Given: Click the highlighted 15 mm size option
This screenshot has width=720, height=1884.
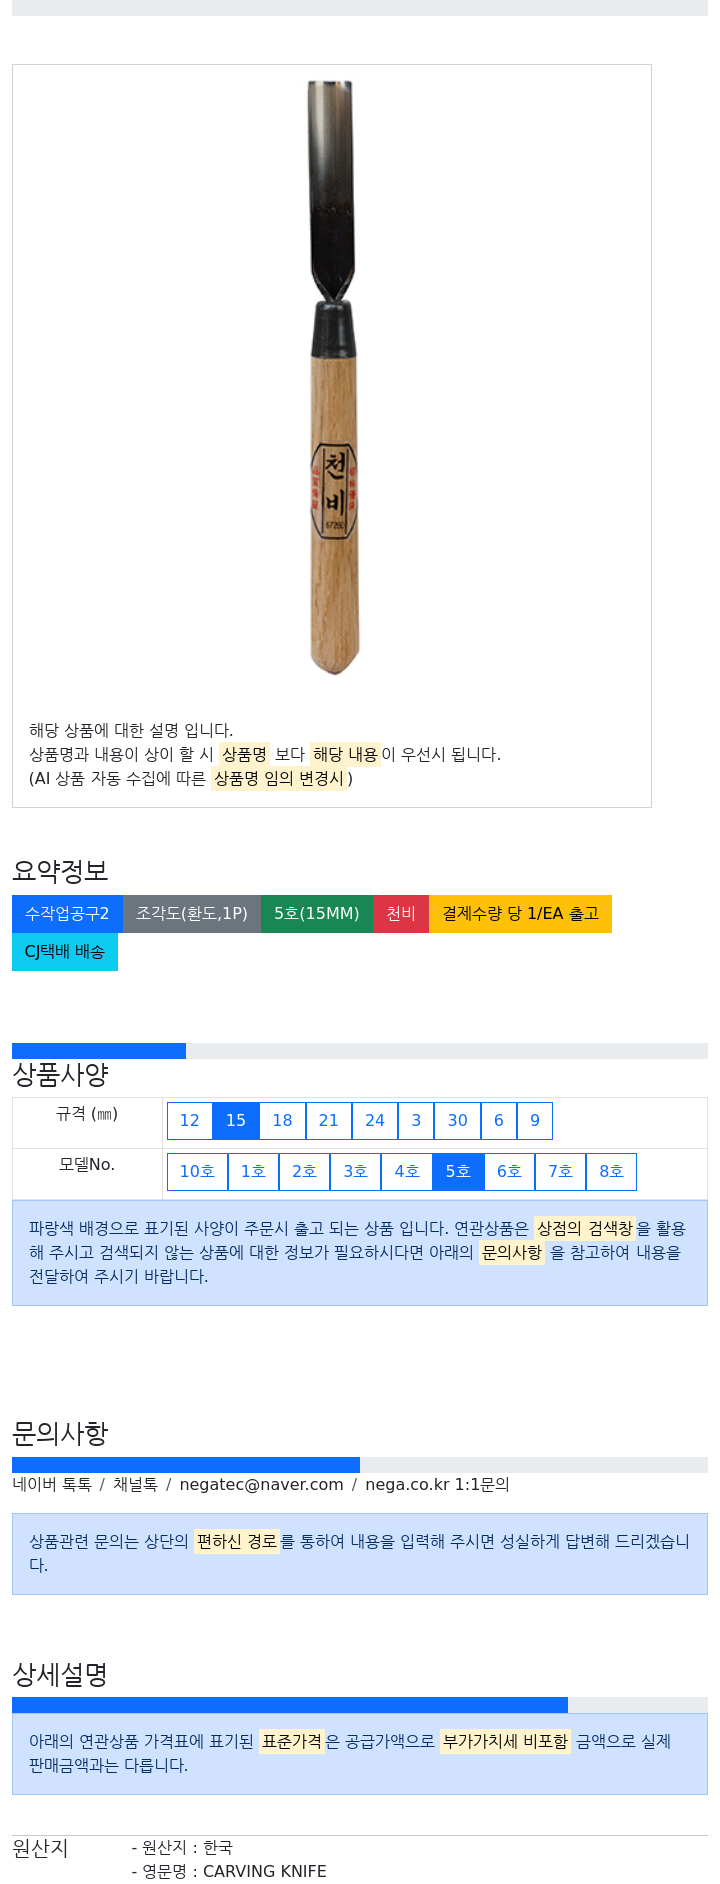Looking at the screenshot, I should (236, 1121).
